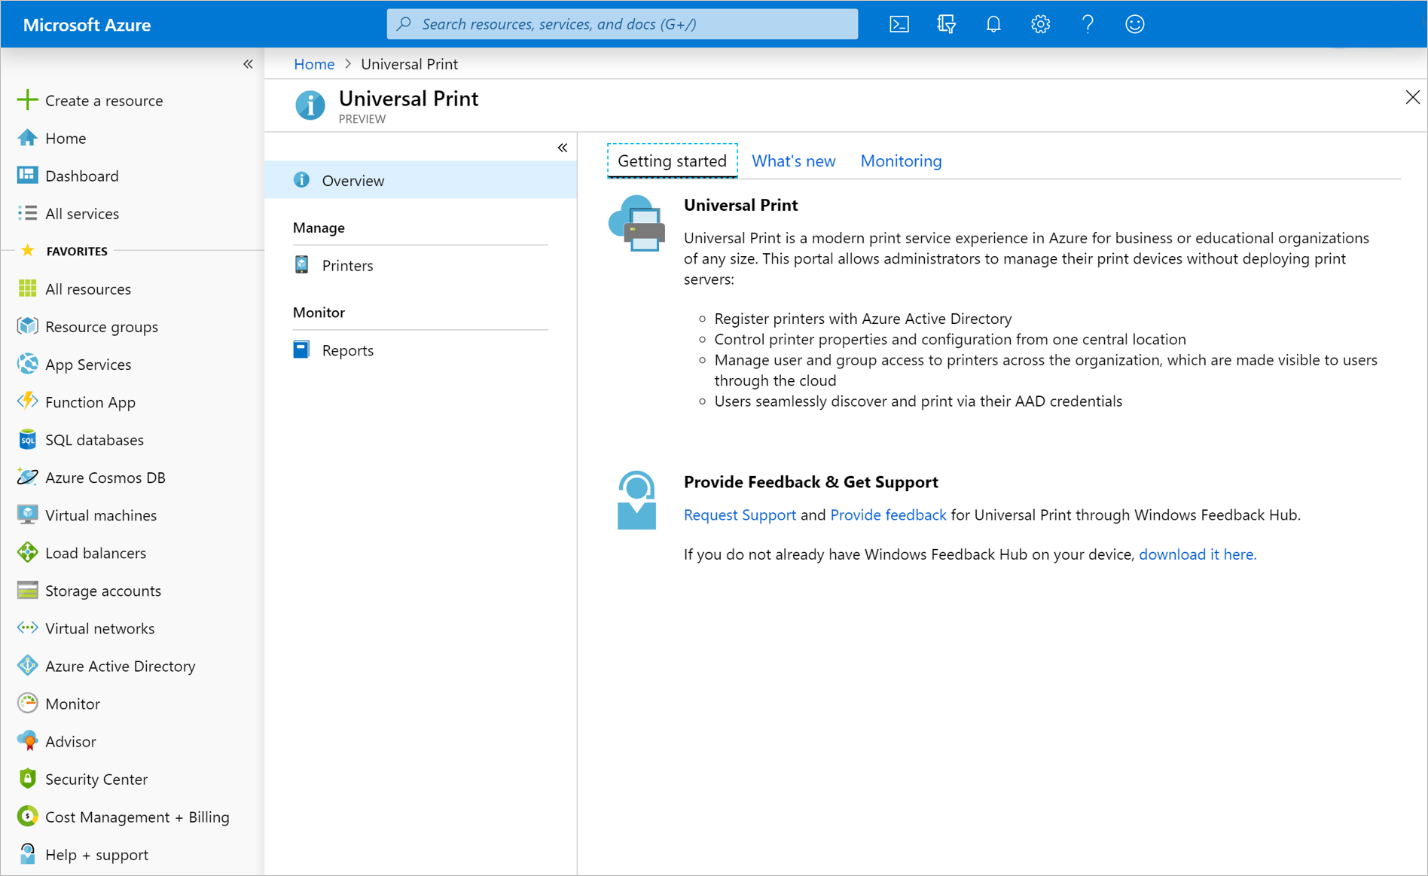1428x876 pixels.
Task: Click the Overview info icon
Action: coord(301,180)
